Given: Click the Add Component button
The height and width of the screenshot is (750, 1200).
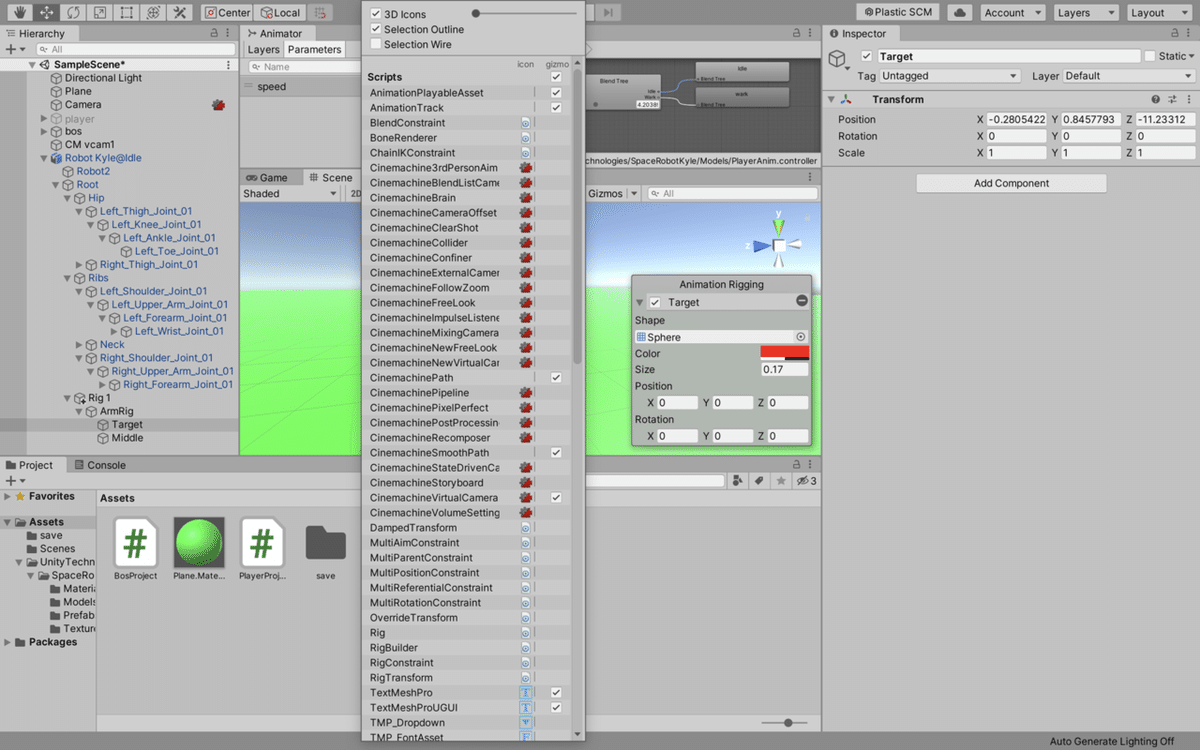Looking at the screenshot, I should (x=1010, y=182).
